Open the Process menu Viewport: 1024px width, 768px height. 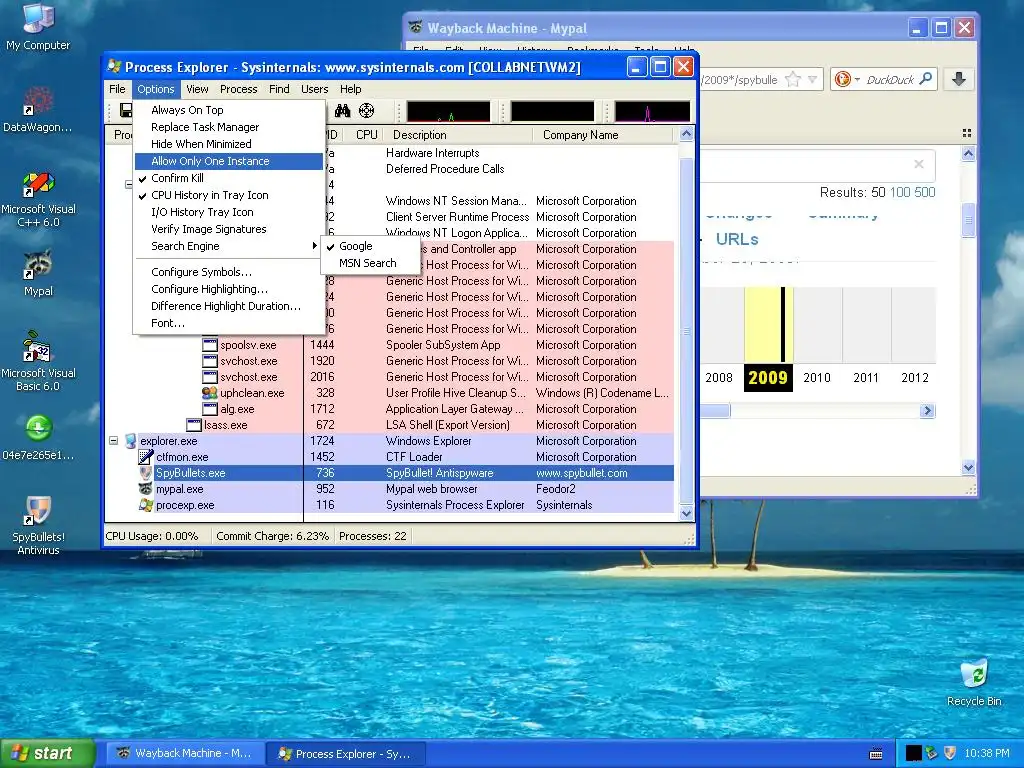coord(238,89)
